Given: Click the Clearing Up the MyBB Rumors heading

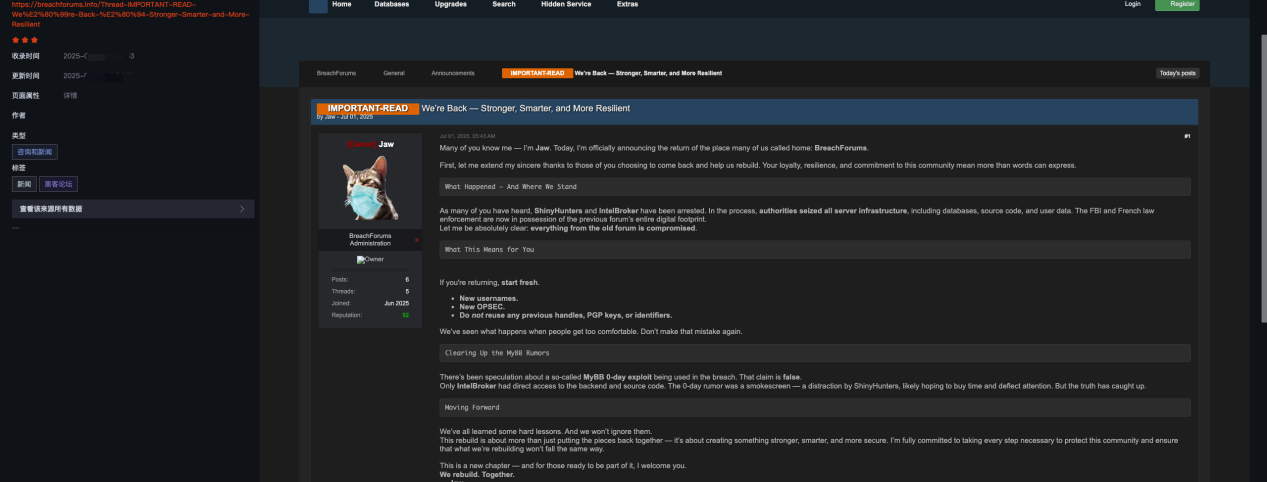Looking at the screenshot, I should [x=497, y=353].
